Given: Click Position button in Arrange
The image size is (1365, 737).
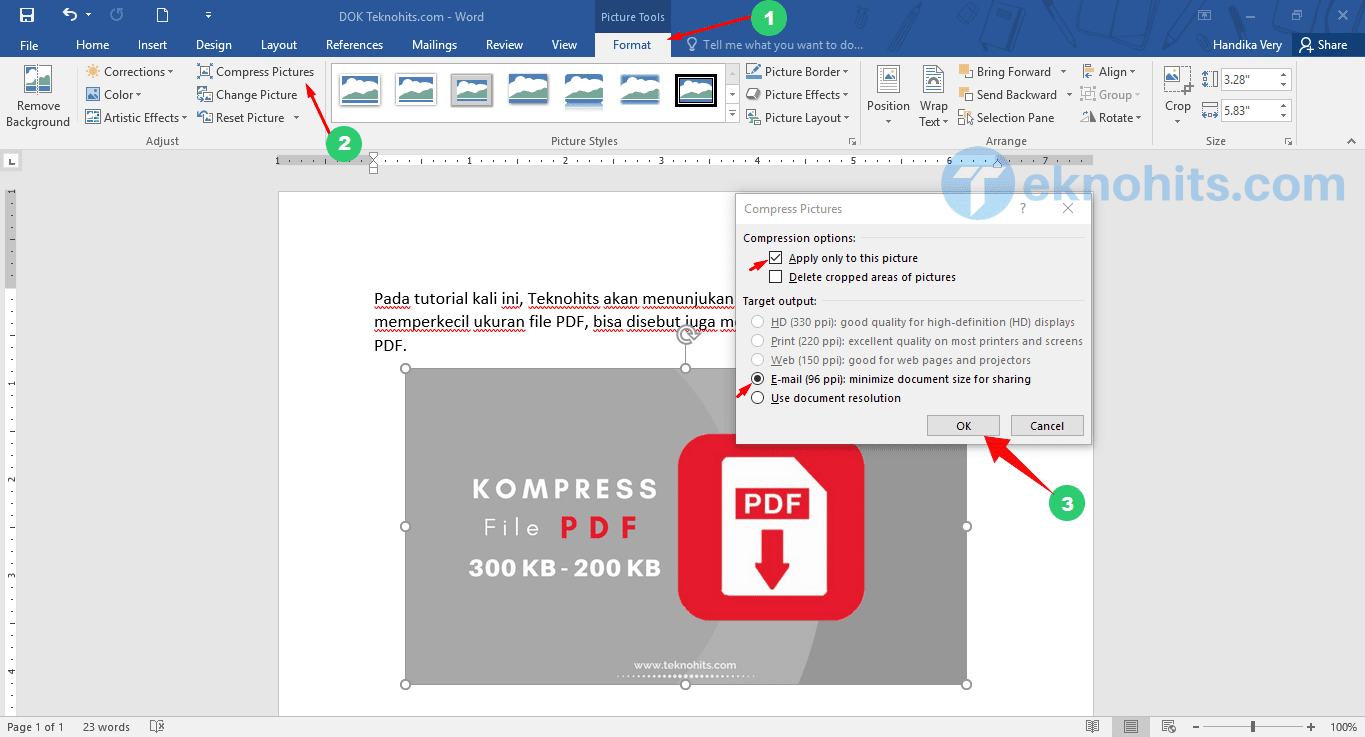Looking at the screenshot, I should tap(888, 96).
